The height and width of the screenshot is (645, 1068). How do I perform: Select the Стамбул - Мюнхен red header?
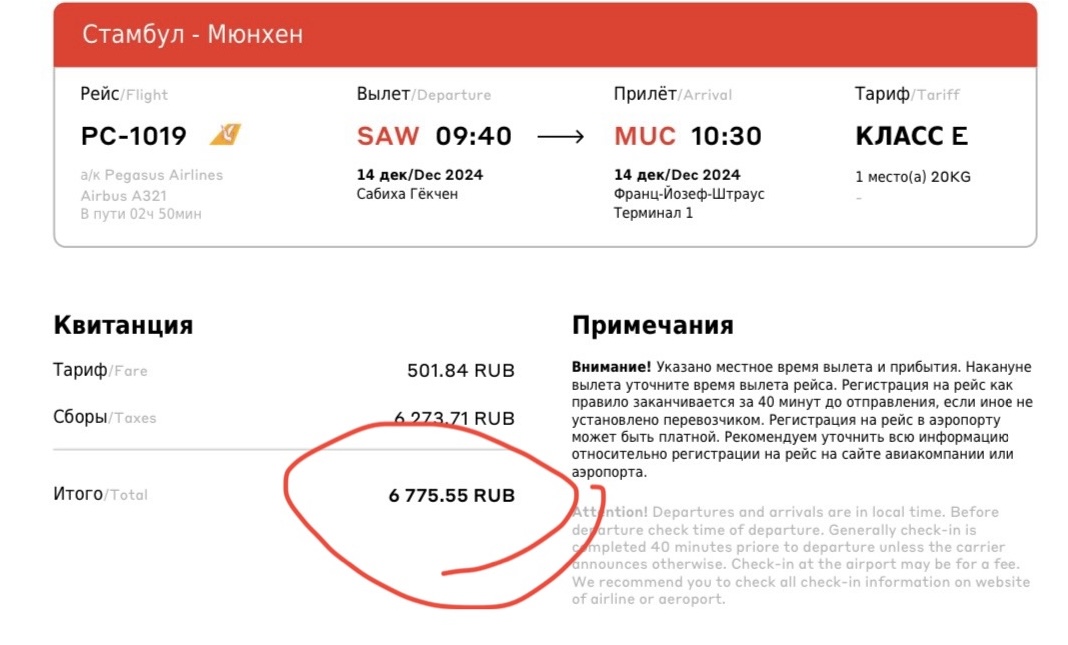point(545,35)
